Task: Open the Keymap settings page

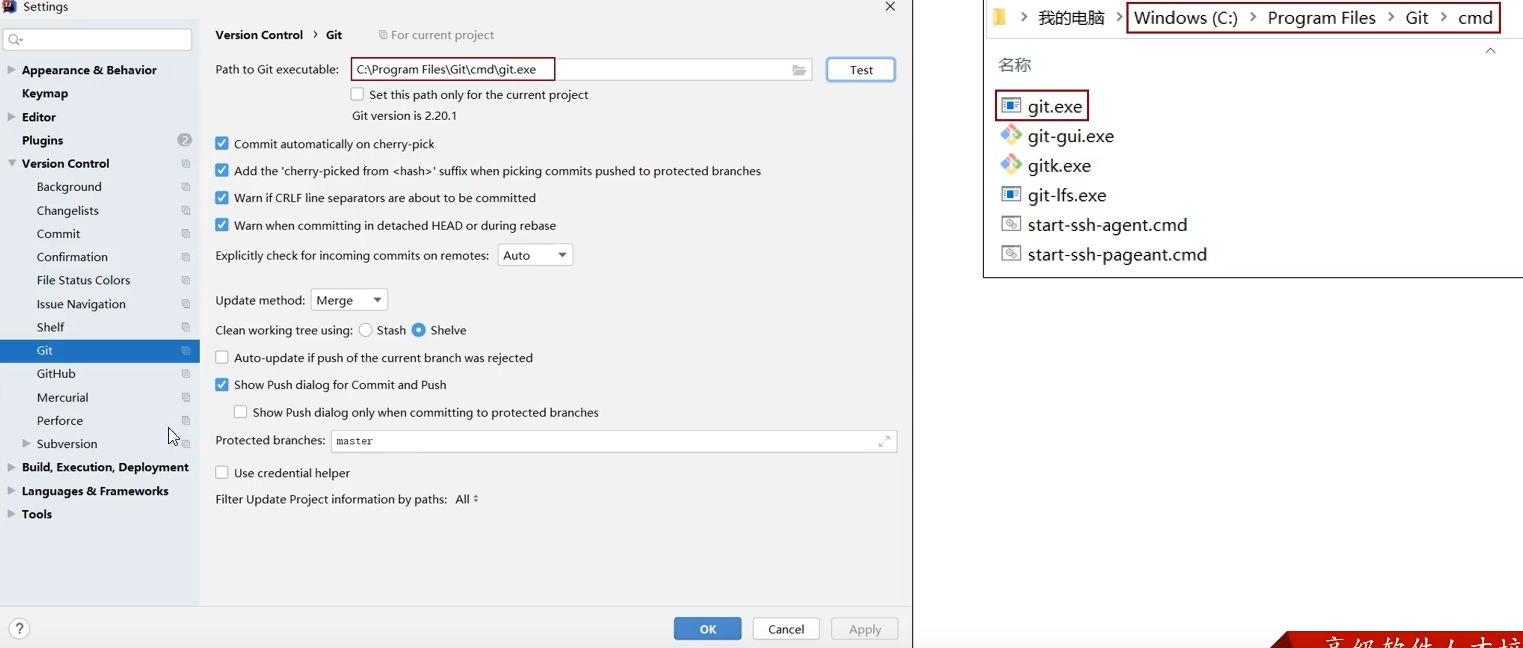Action: 45,93
